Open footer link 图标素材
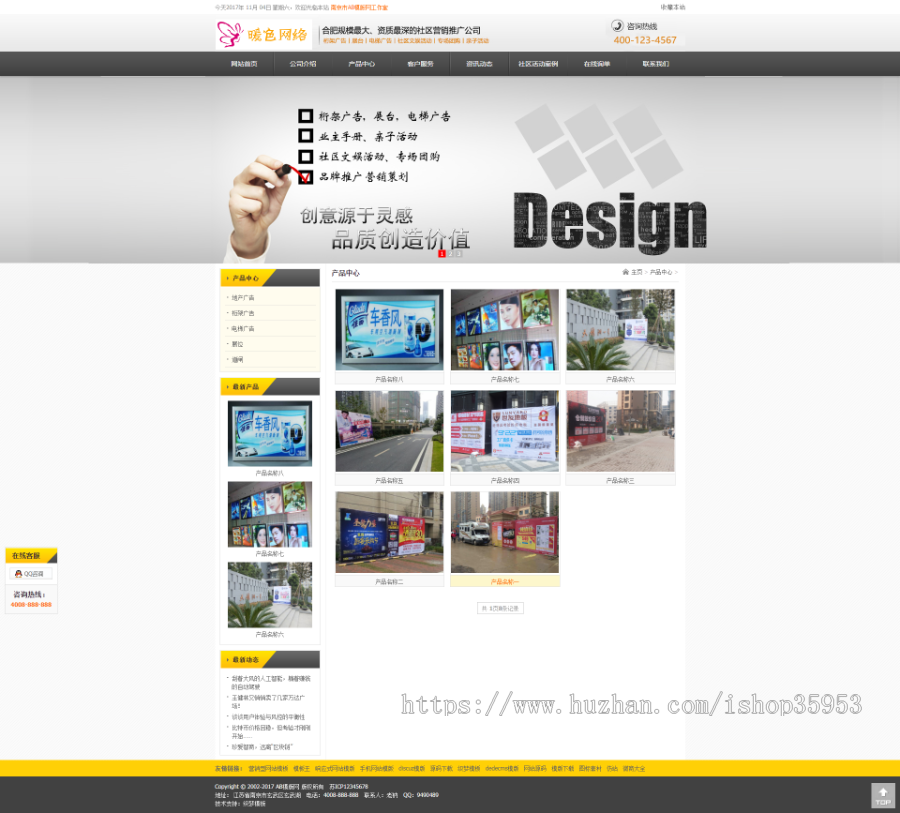 point(590,769)
